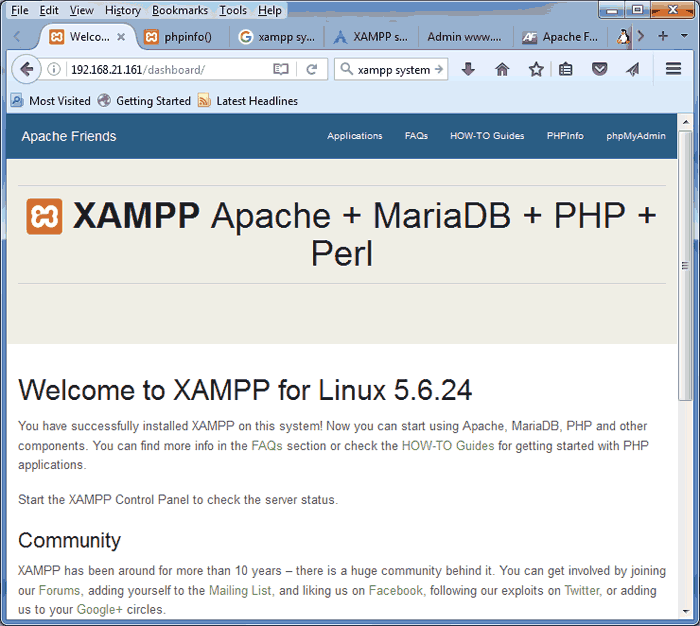Click the search box with xampp system

(393, 69)
